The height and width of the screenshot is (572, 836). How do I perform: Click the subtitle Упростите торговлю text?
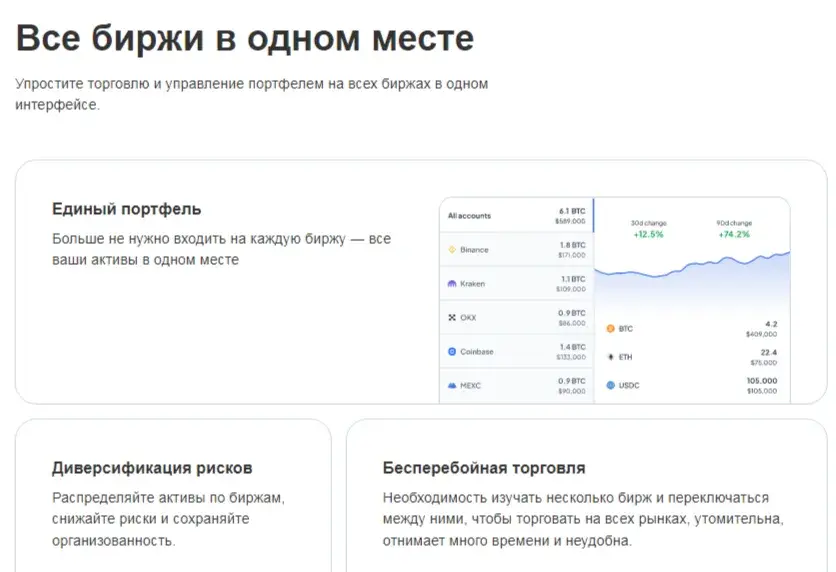pyautogui.click(x=251, y=94)
